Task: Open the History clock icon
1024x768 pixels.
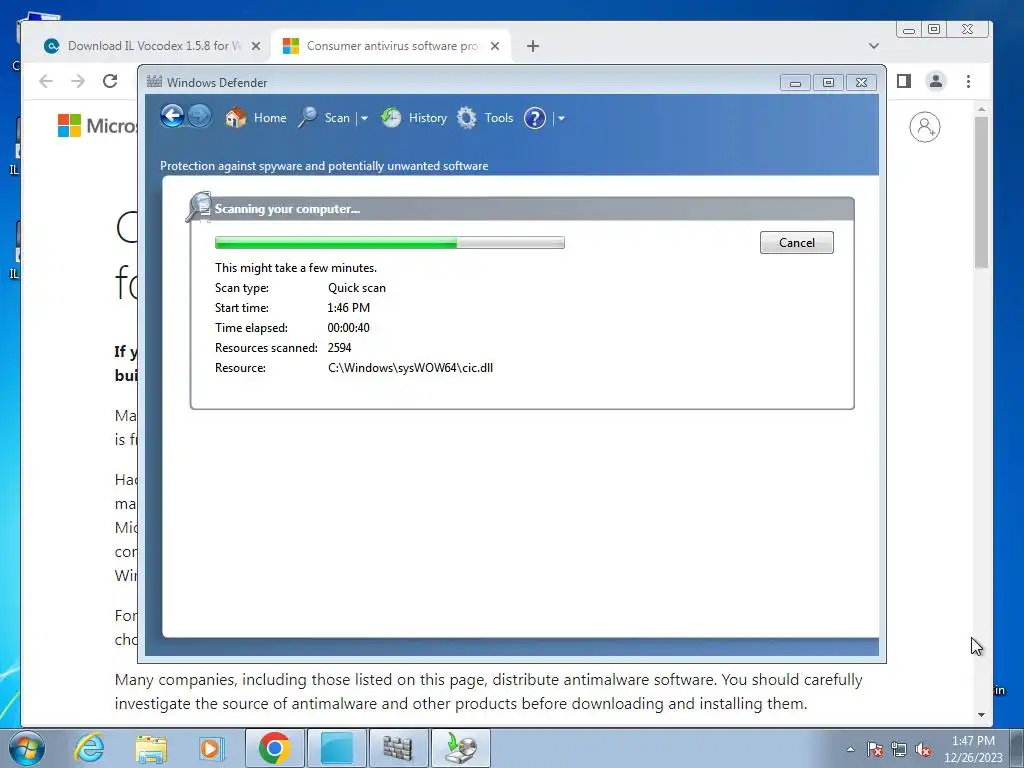Action: click(x=391, y=118)
